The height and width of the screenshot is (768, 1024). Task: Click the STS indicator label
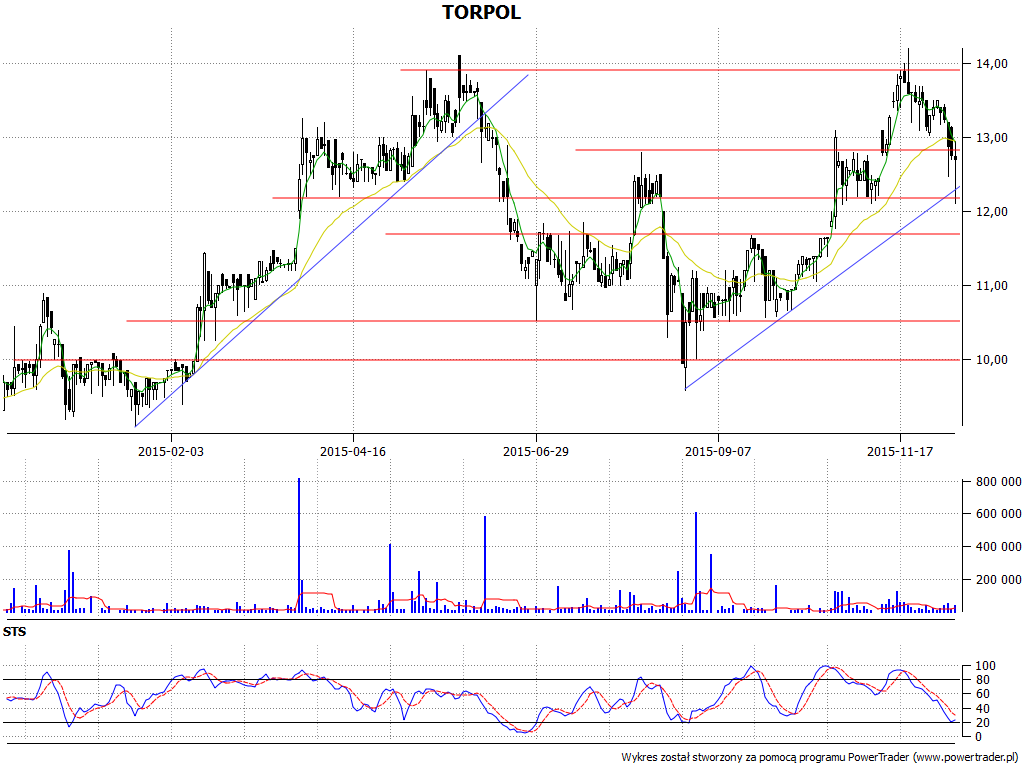(x=14, y=632)
